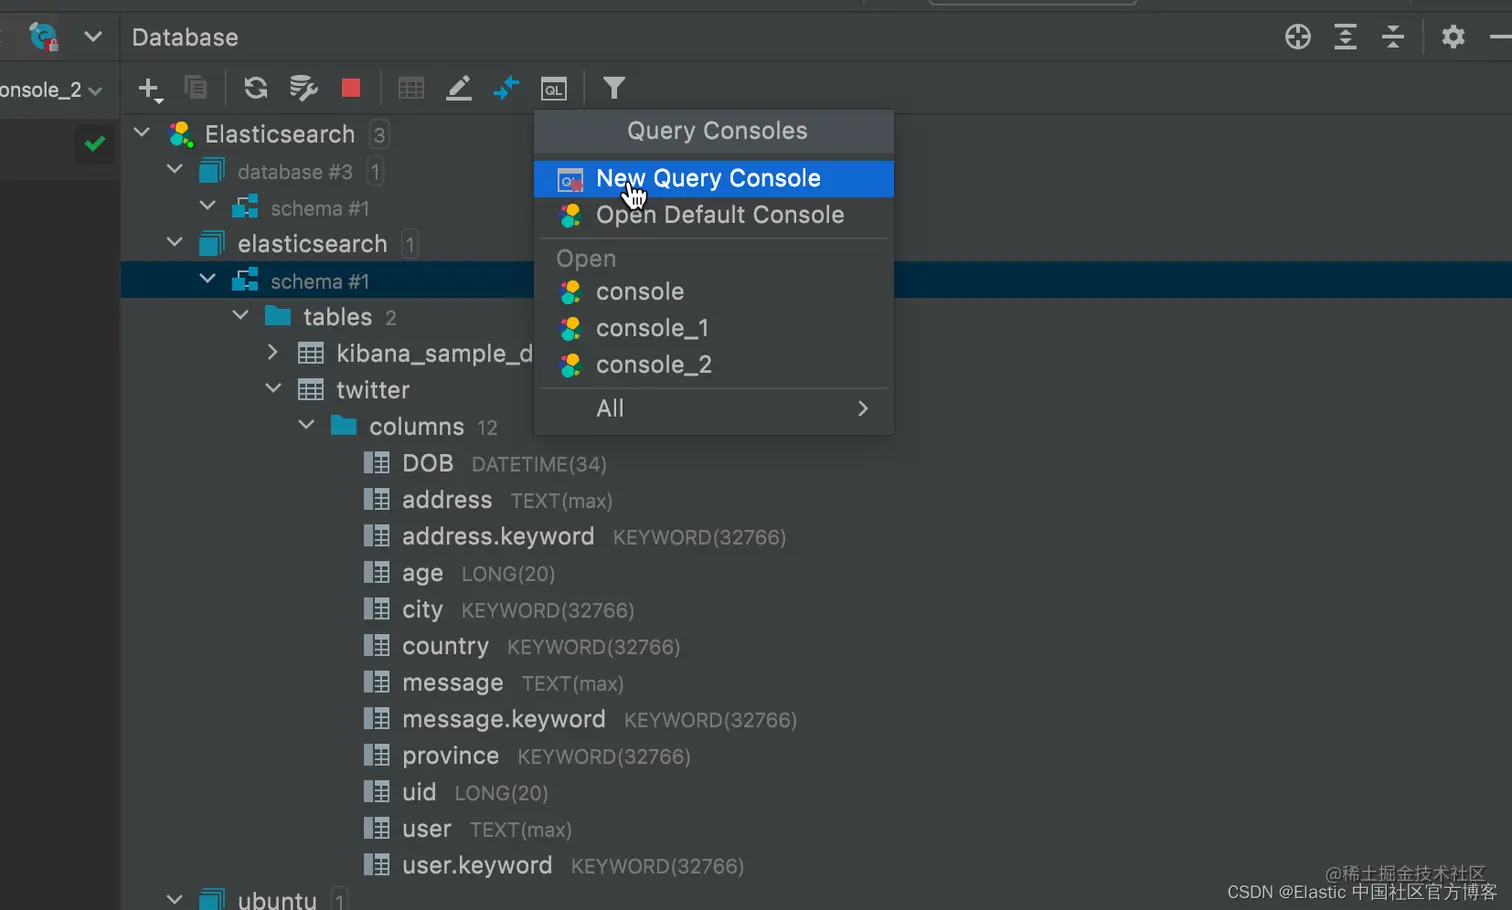Expand all tree nodes with Expand All icon

[x=1344, y=36]
